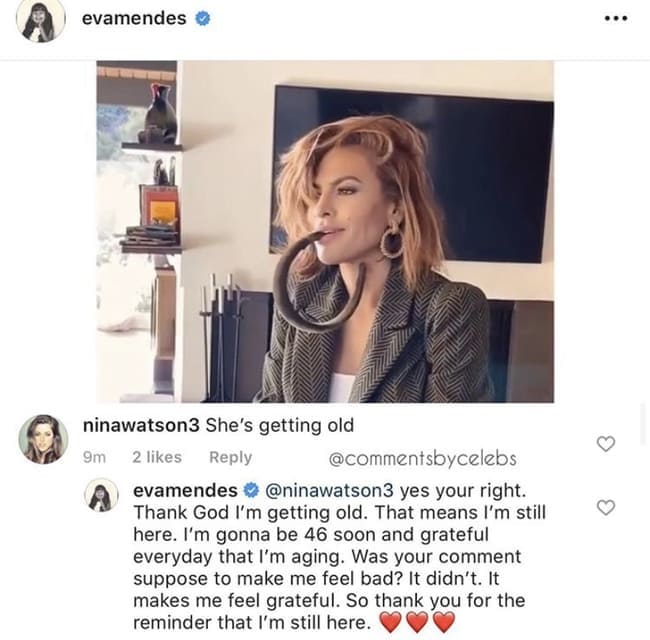Open the three-dot more options menu
This screenshot has width=650, height=640.
click(616, 18)
